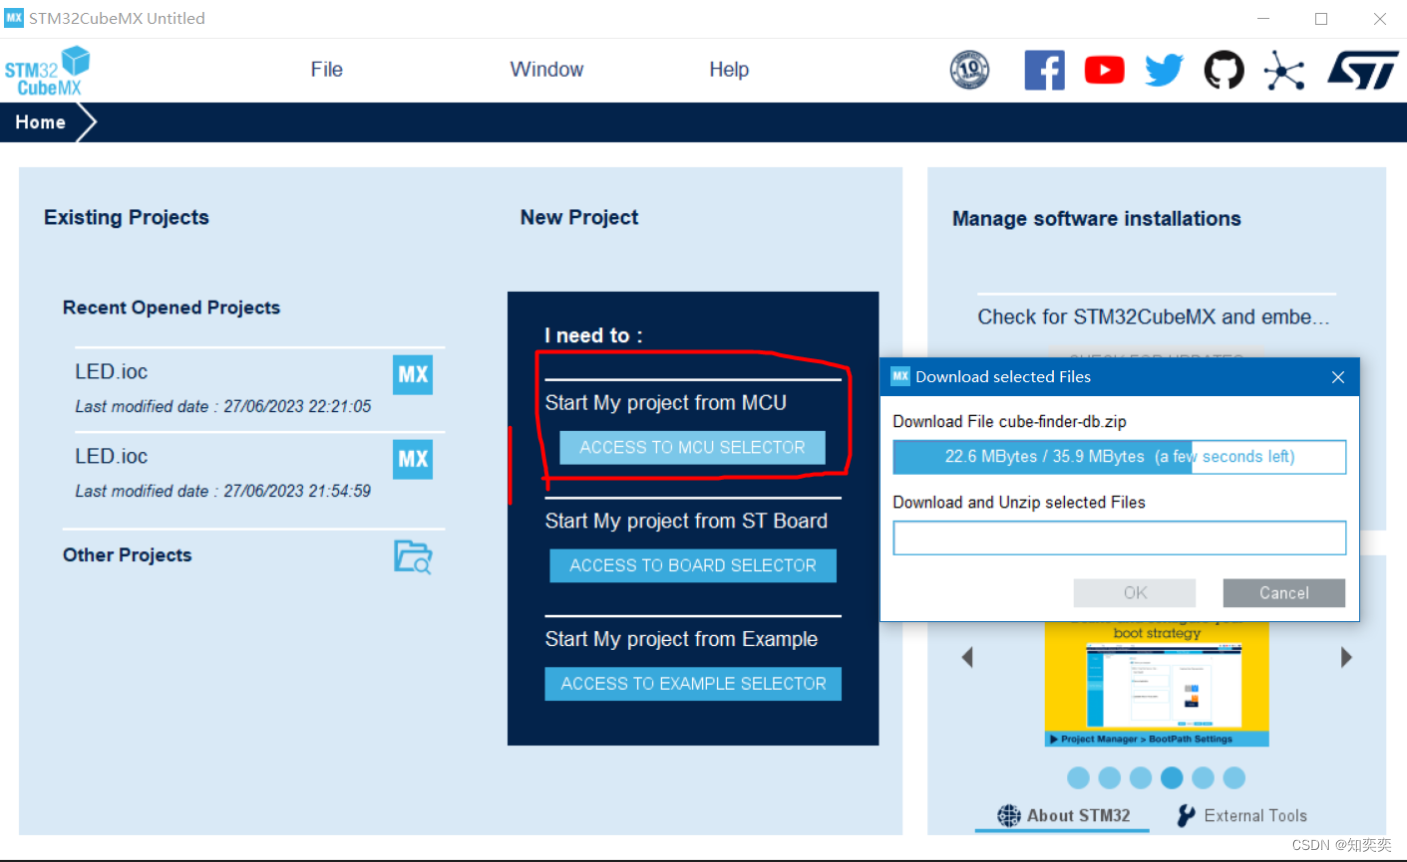Open second LED.ioc project MX icon (21:54:59)
The width and height of the screenshot is (1407, 862).
pyautogui.click(x=413, y=459)
